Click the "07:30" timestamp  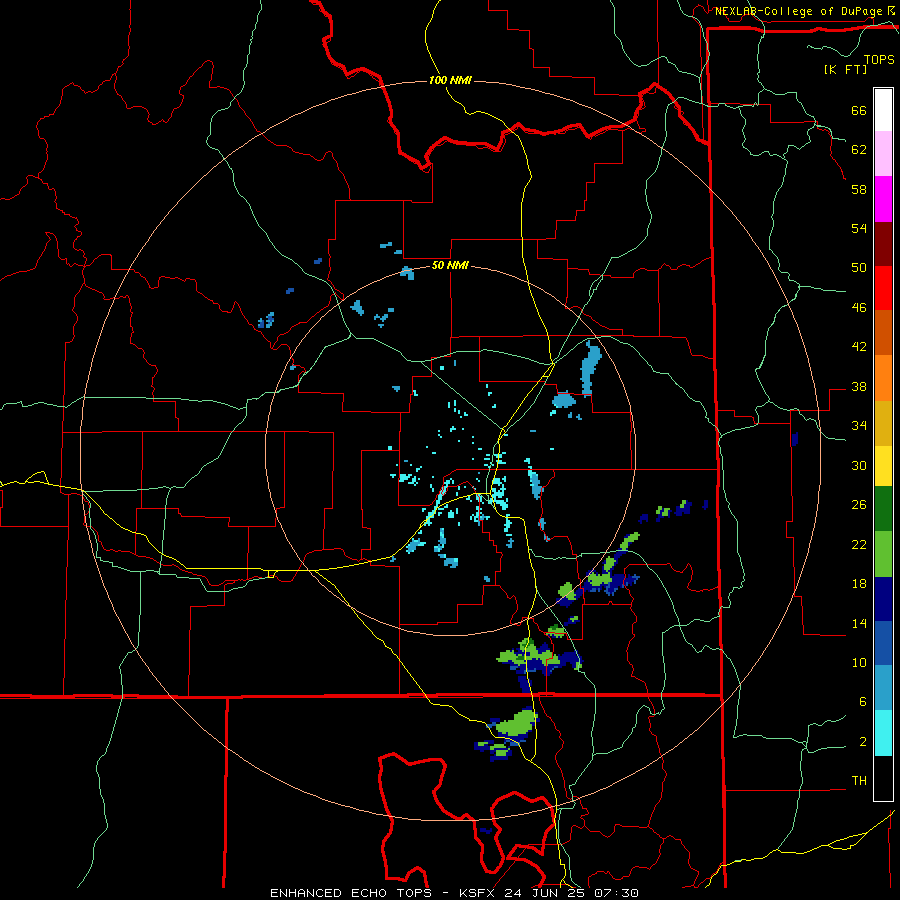tap(618, 893)
